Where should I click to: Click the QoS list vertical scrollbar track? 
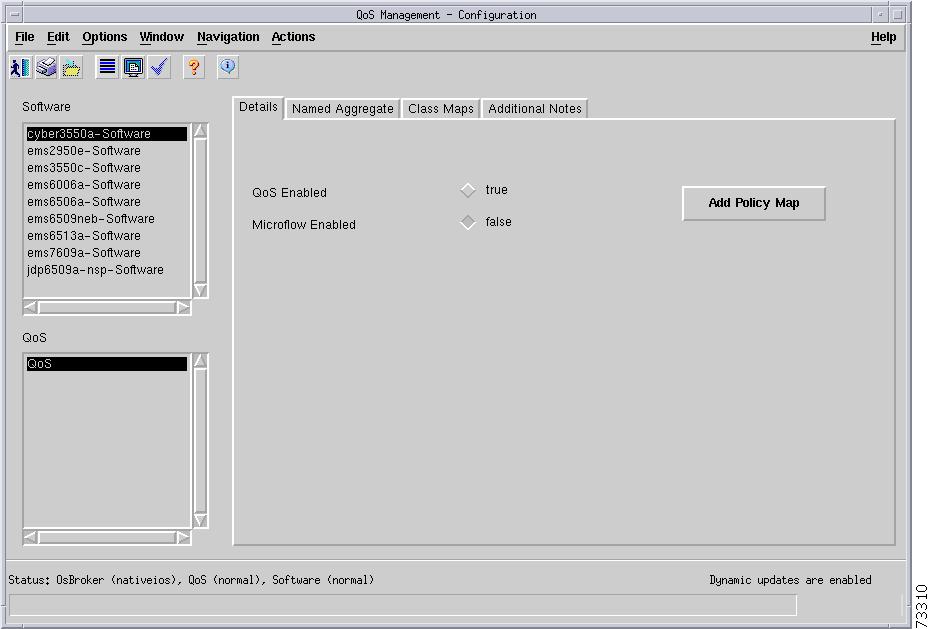click(x=200, y=440)
